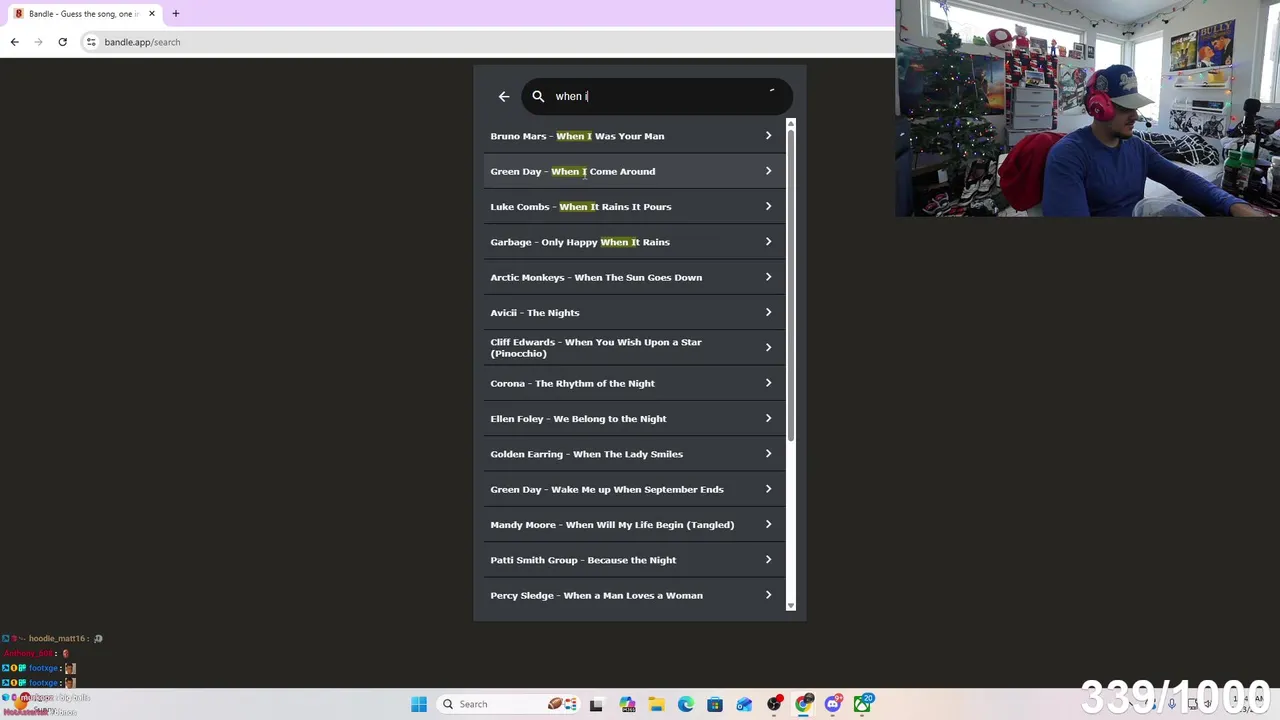Click chevron on Luke Combs row
Image resolution: width=1280 pixels, height=720 pixels.
click(x=768, y=206)
